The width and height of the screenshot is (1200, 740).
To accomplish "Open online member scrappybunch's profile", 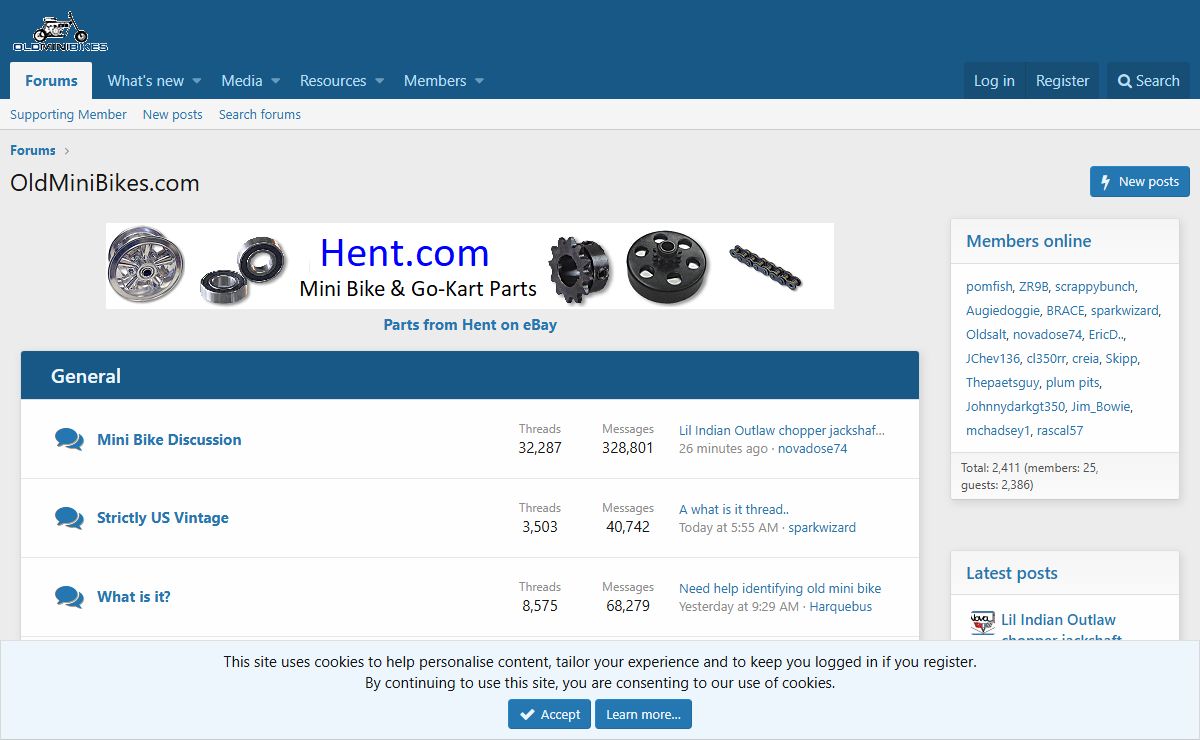I will tap(1095, 287).
